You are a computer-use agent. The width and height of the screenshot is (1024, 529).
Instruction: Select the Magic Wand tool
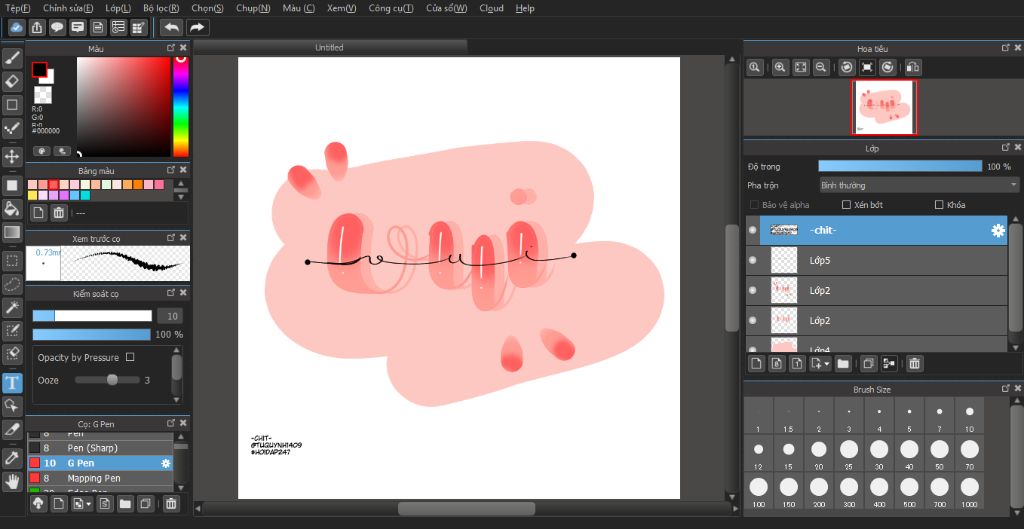(12, 307)
